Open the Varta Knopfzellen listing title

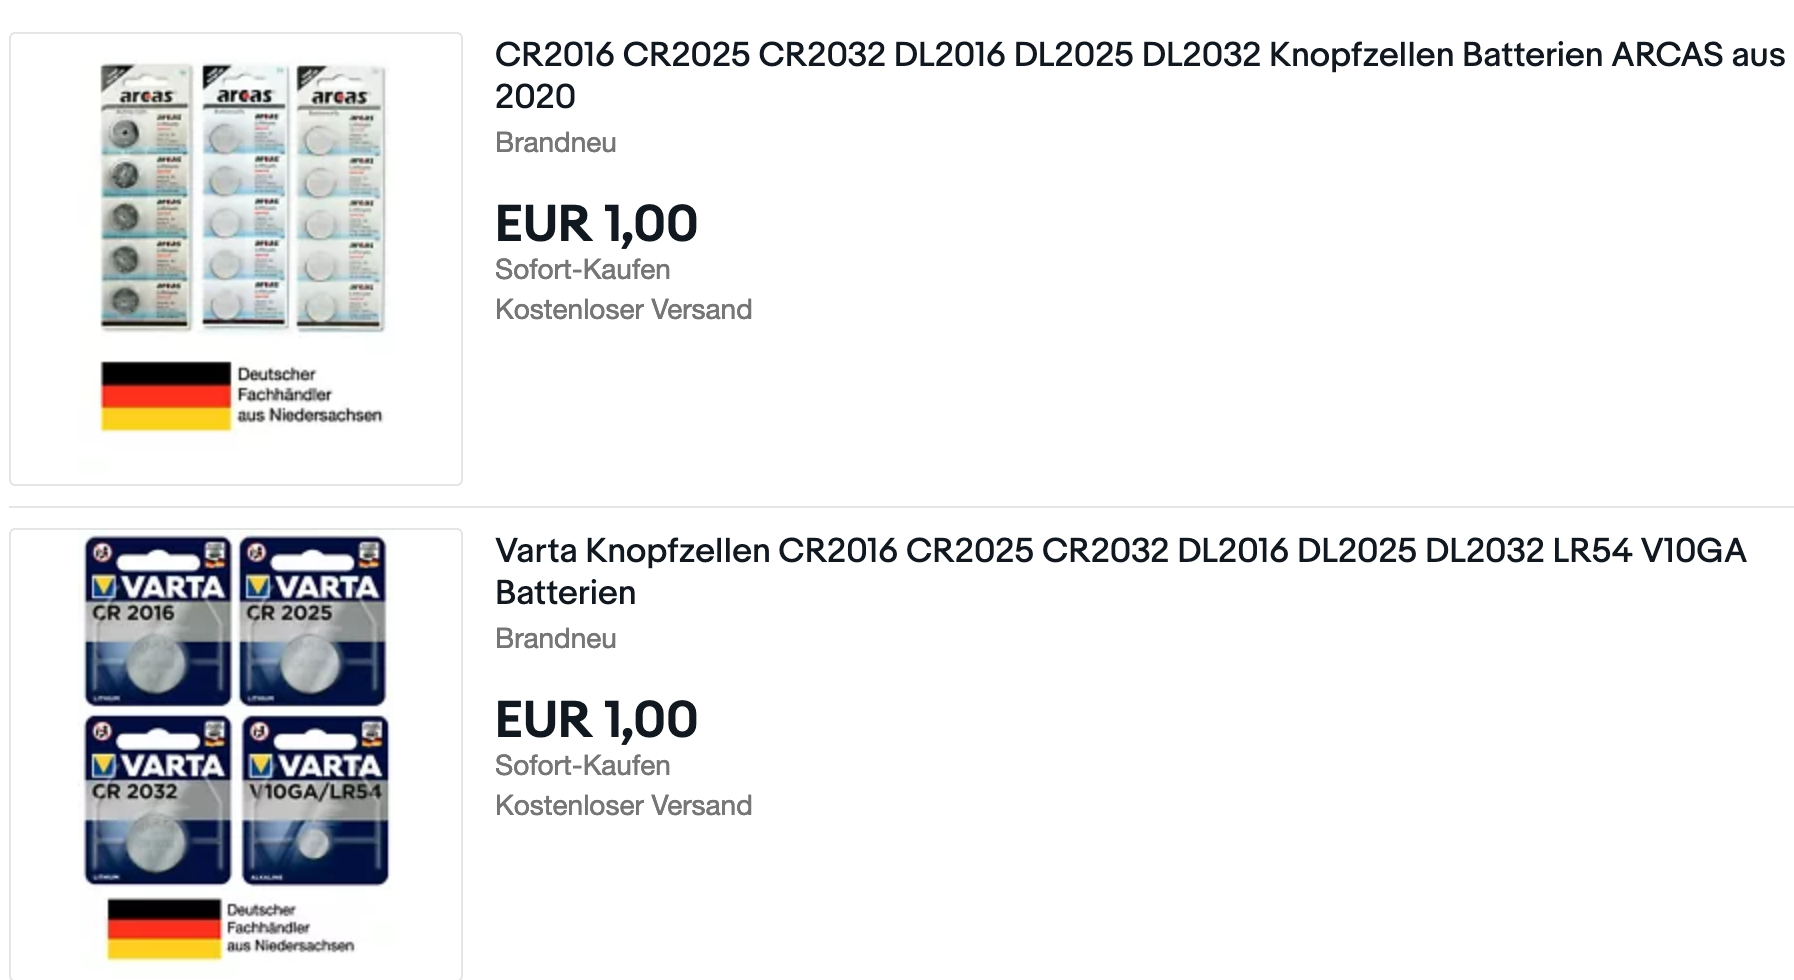pyautogui.click(x=1121, y=571)
